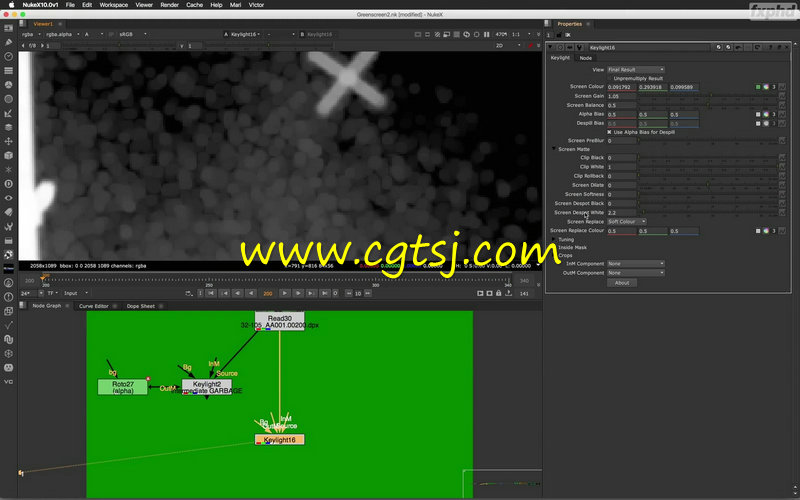Open Screen Colour color wheel picker

pyautogui.click(x=766, y=87)
